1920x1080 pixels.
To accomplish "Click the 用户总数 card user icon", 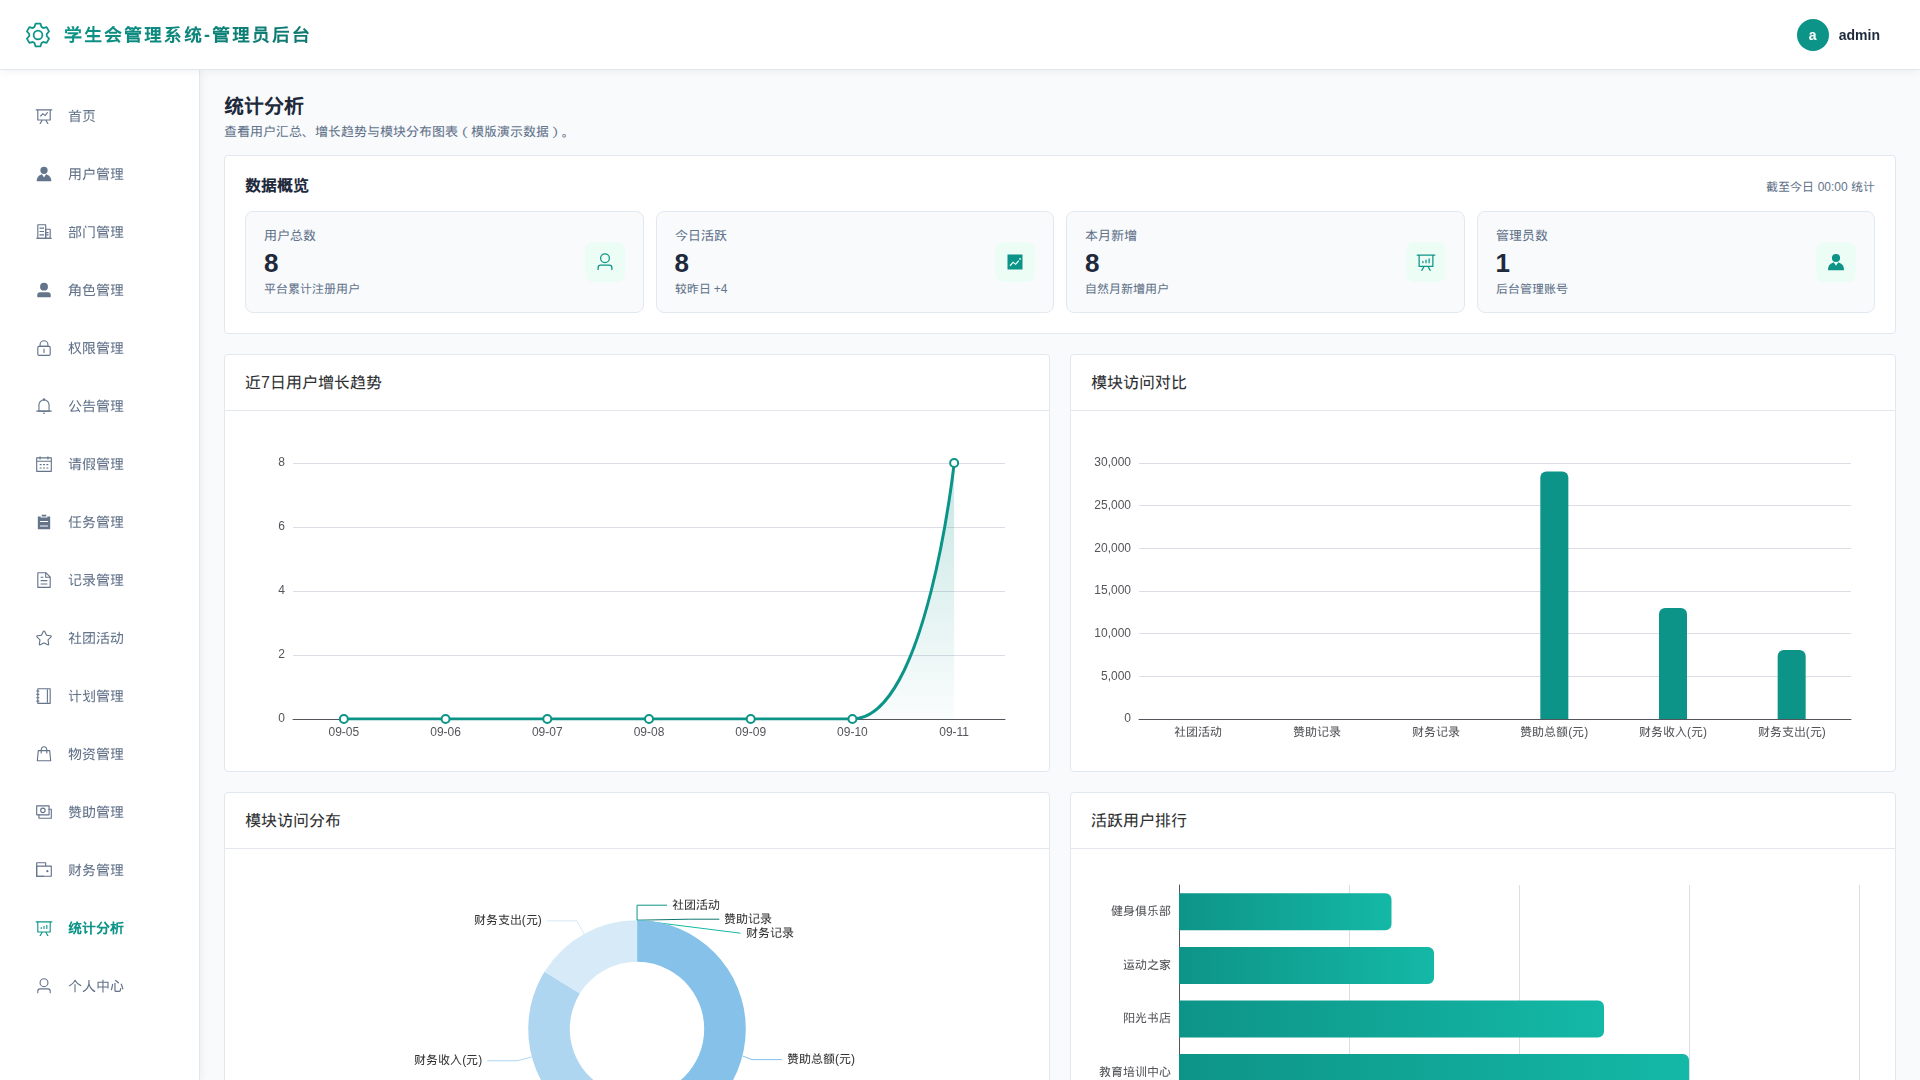I will 605,262.
